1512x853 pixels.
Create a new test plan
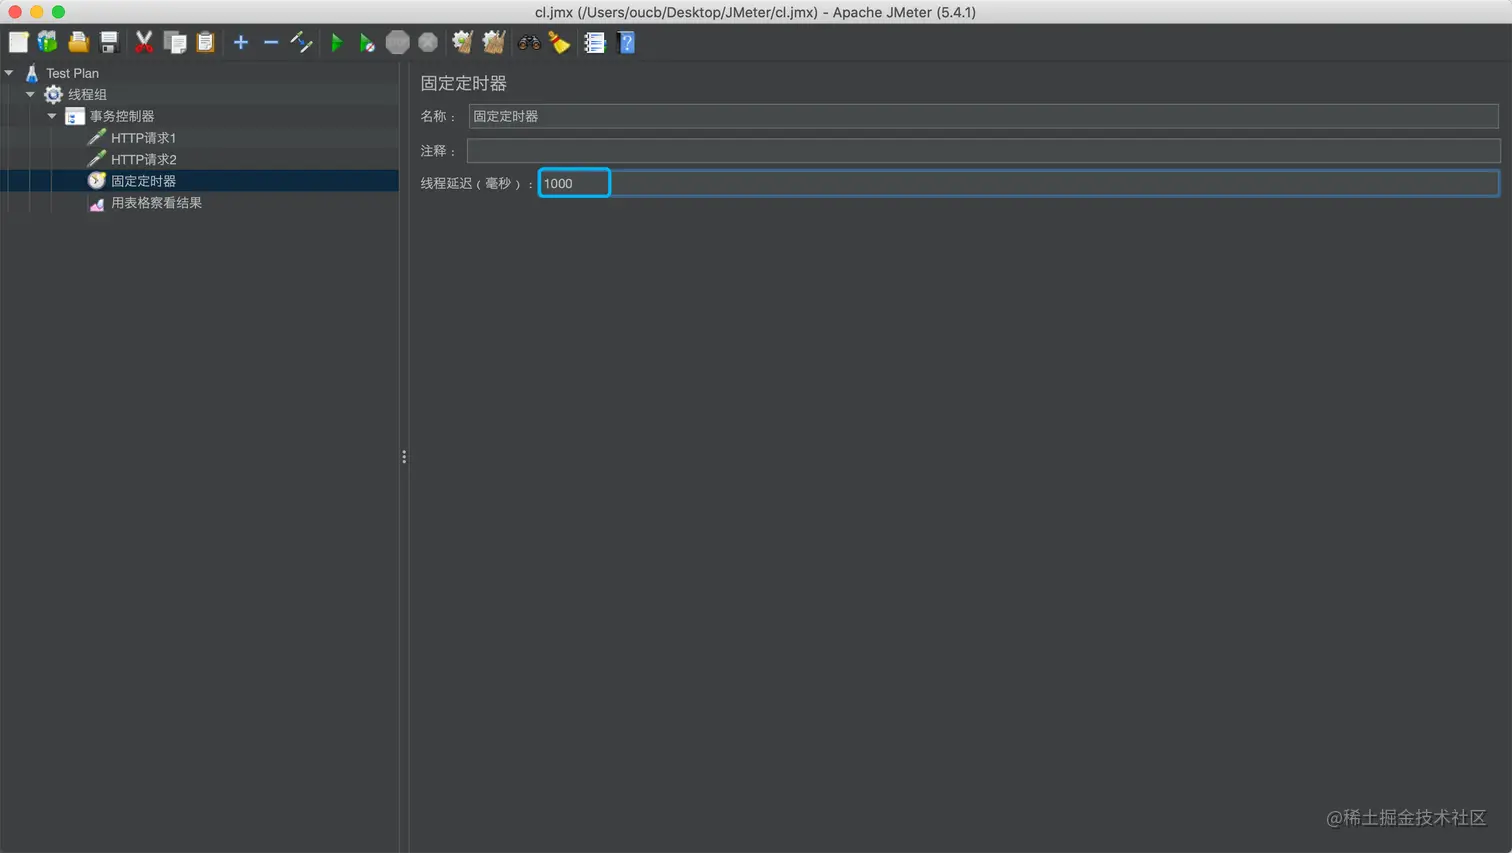18,42
